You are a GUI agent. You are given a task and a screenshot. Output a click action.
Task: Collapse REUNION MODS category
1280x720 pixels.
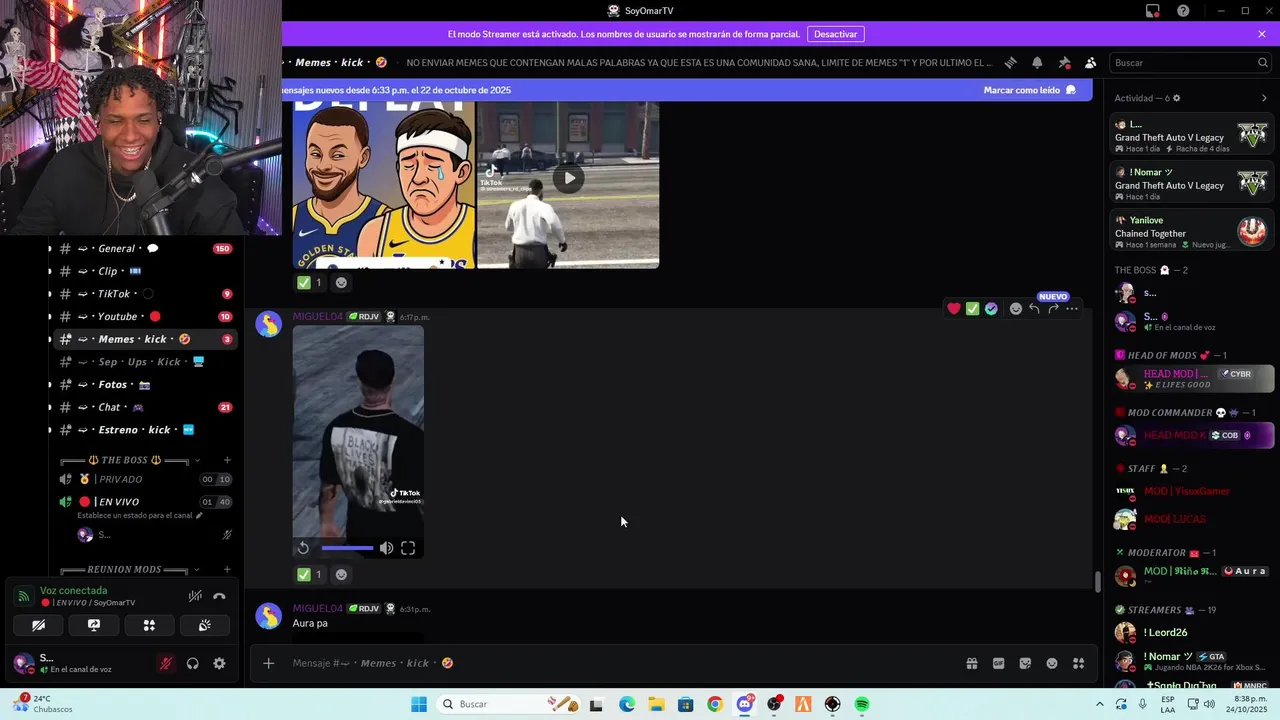point(131,569)
